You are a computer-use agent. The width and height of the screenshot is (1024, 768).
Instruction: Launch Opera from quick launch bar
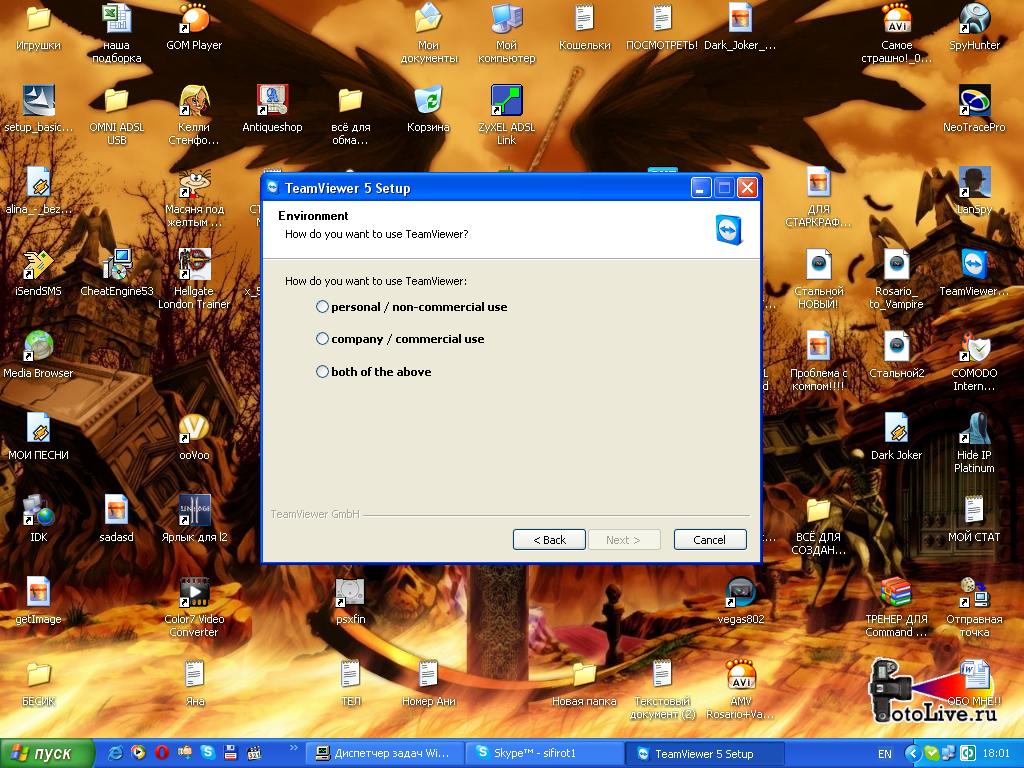(x=161, y=752)
